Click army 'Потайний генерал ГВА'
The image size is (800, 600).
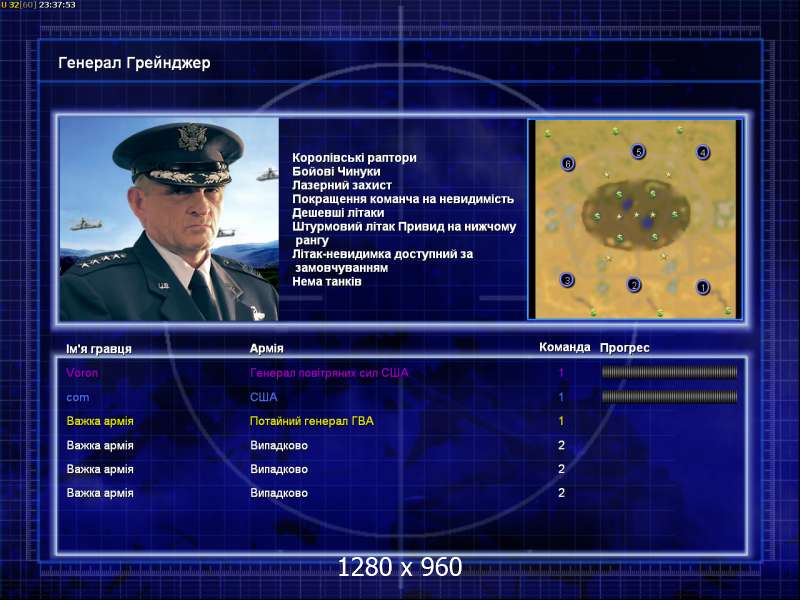(312, 421)
